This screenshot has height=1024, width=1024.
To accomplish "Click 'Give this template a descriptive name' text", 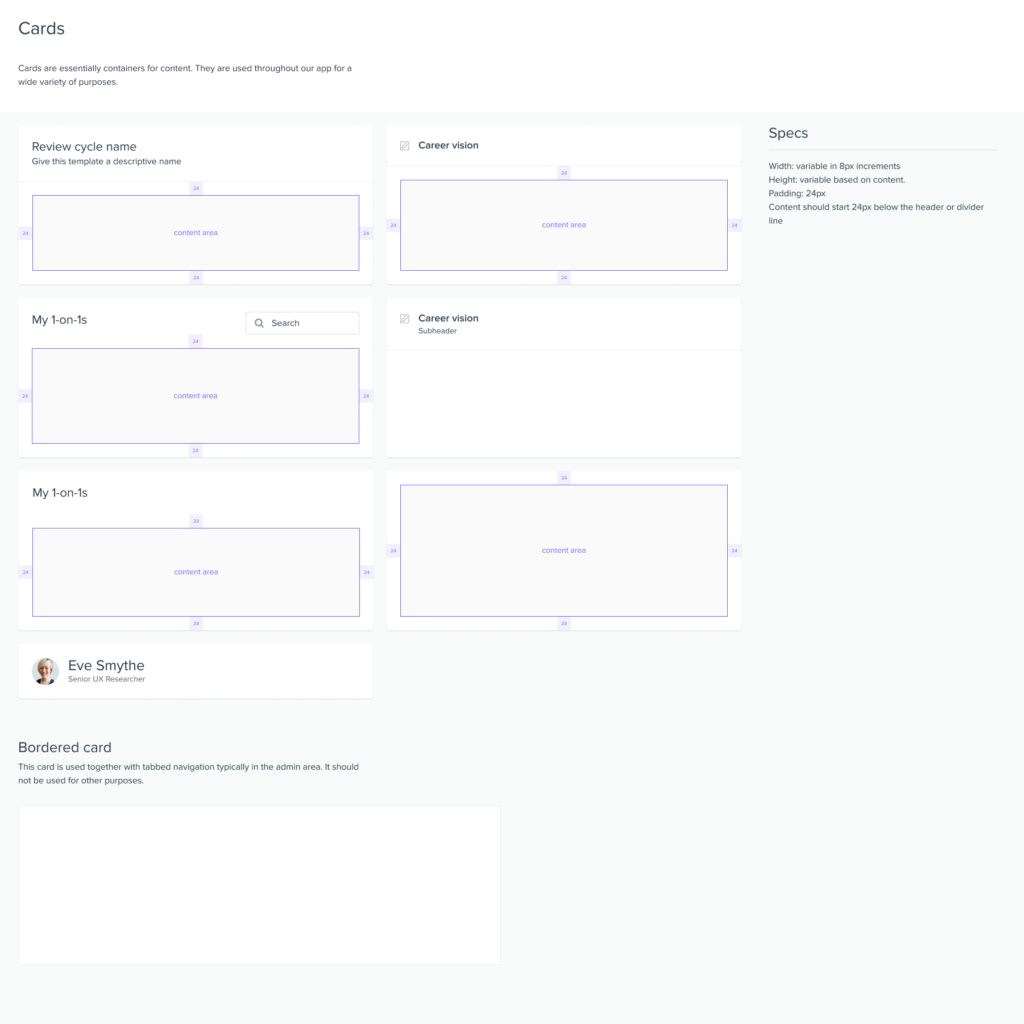I will 106,161.
